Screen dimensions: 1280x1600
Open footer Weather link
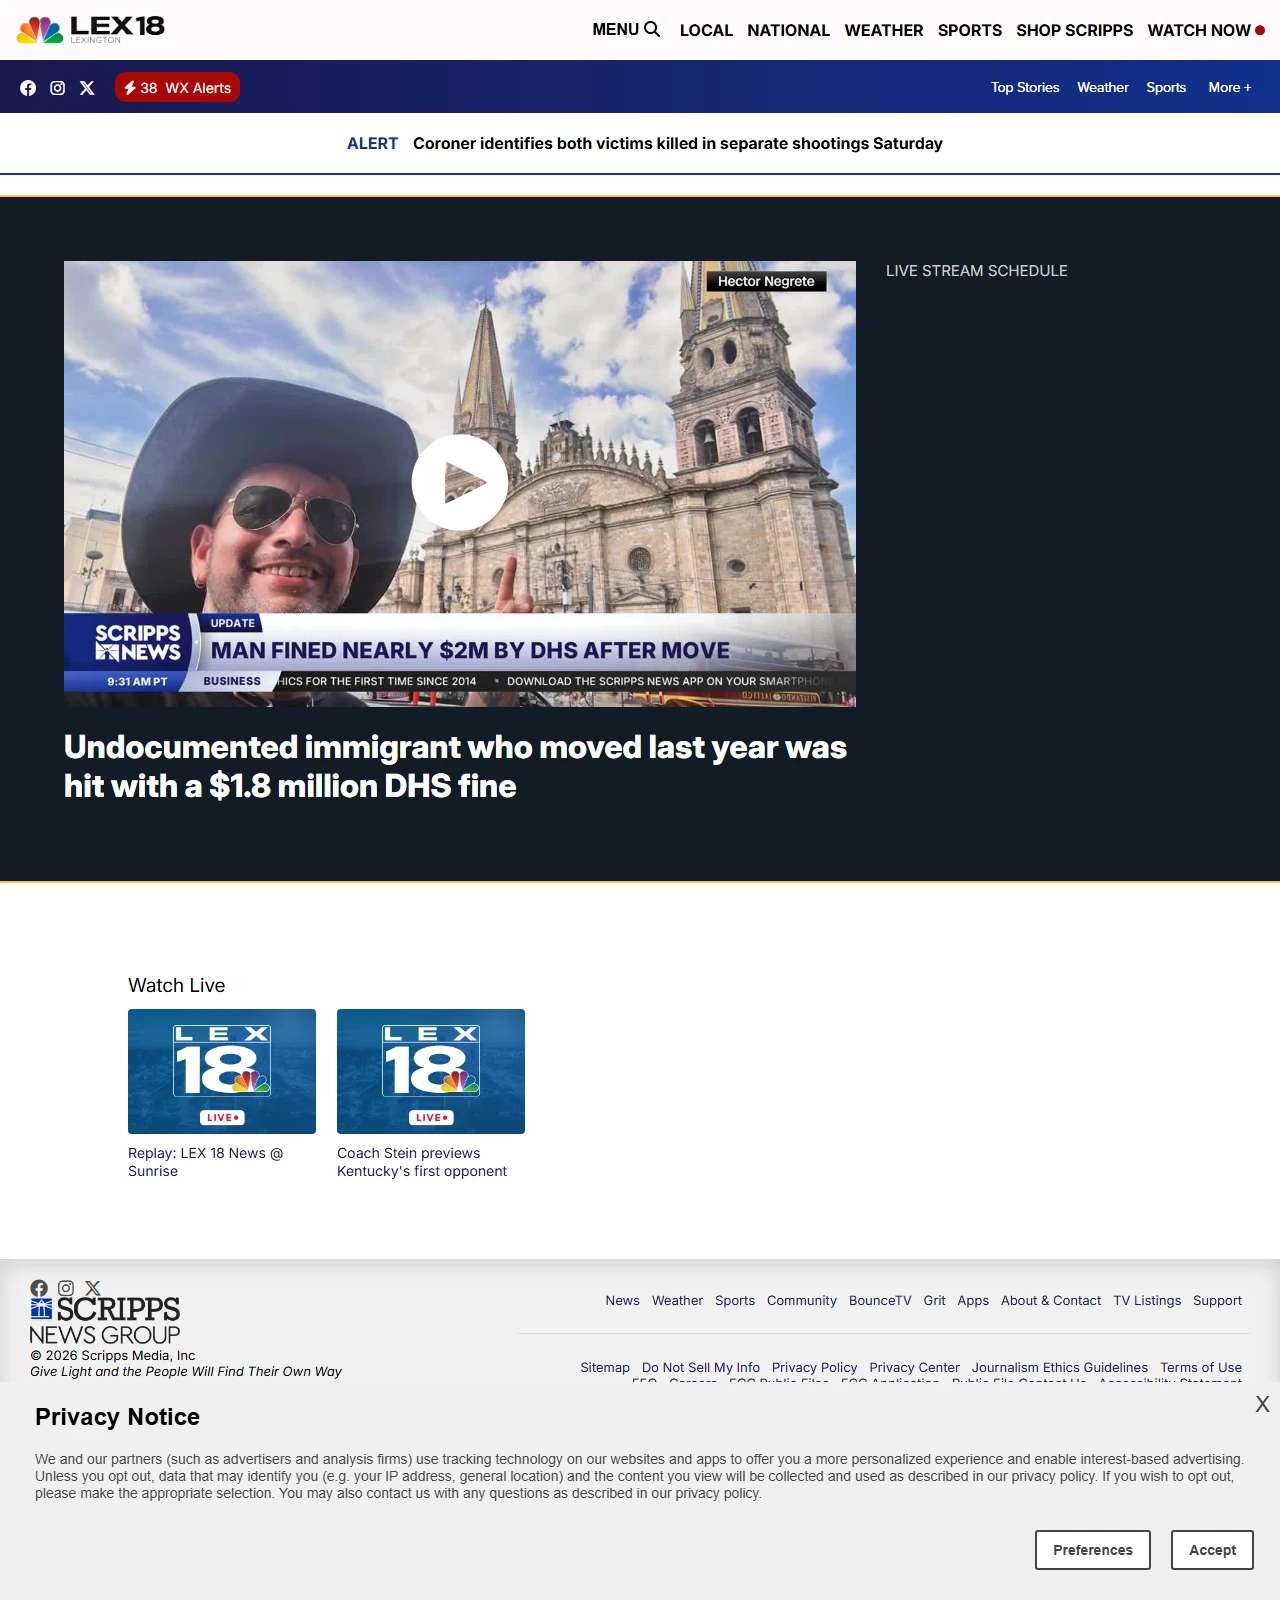(677, 1300)
